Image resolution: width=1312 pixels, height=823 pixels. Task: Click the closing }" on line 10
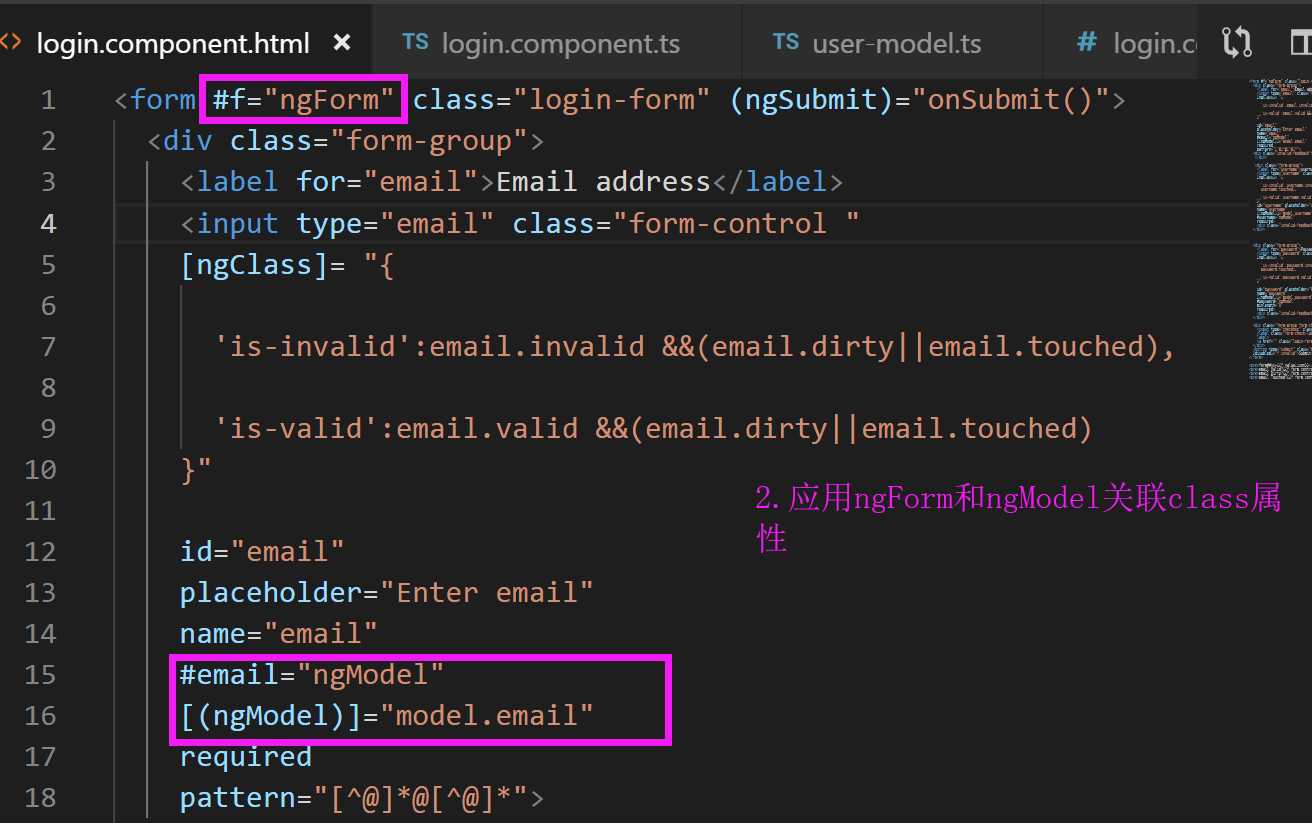pos(196,469)
